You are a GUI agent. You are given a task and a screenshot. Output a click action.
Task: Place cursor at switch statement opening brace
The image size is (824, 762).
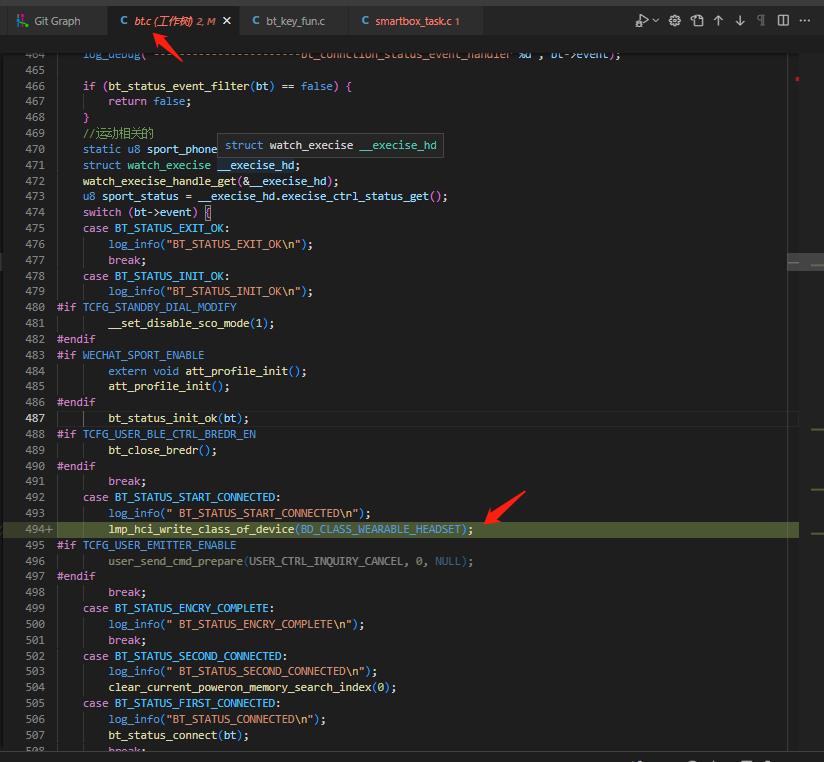(208, 212)
